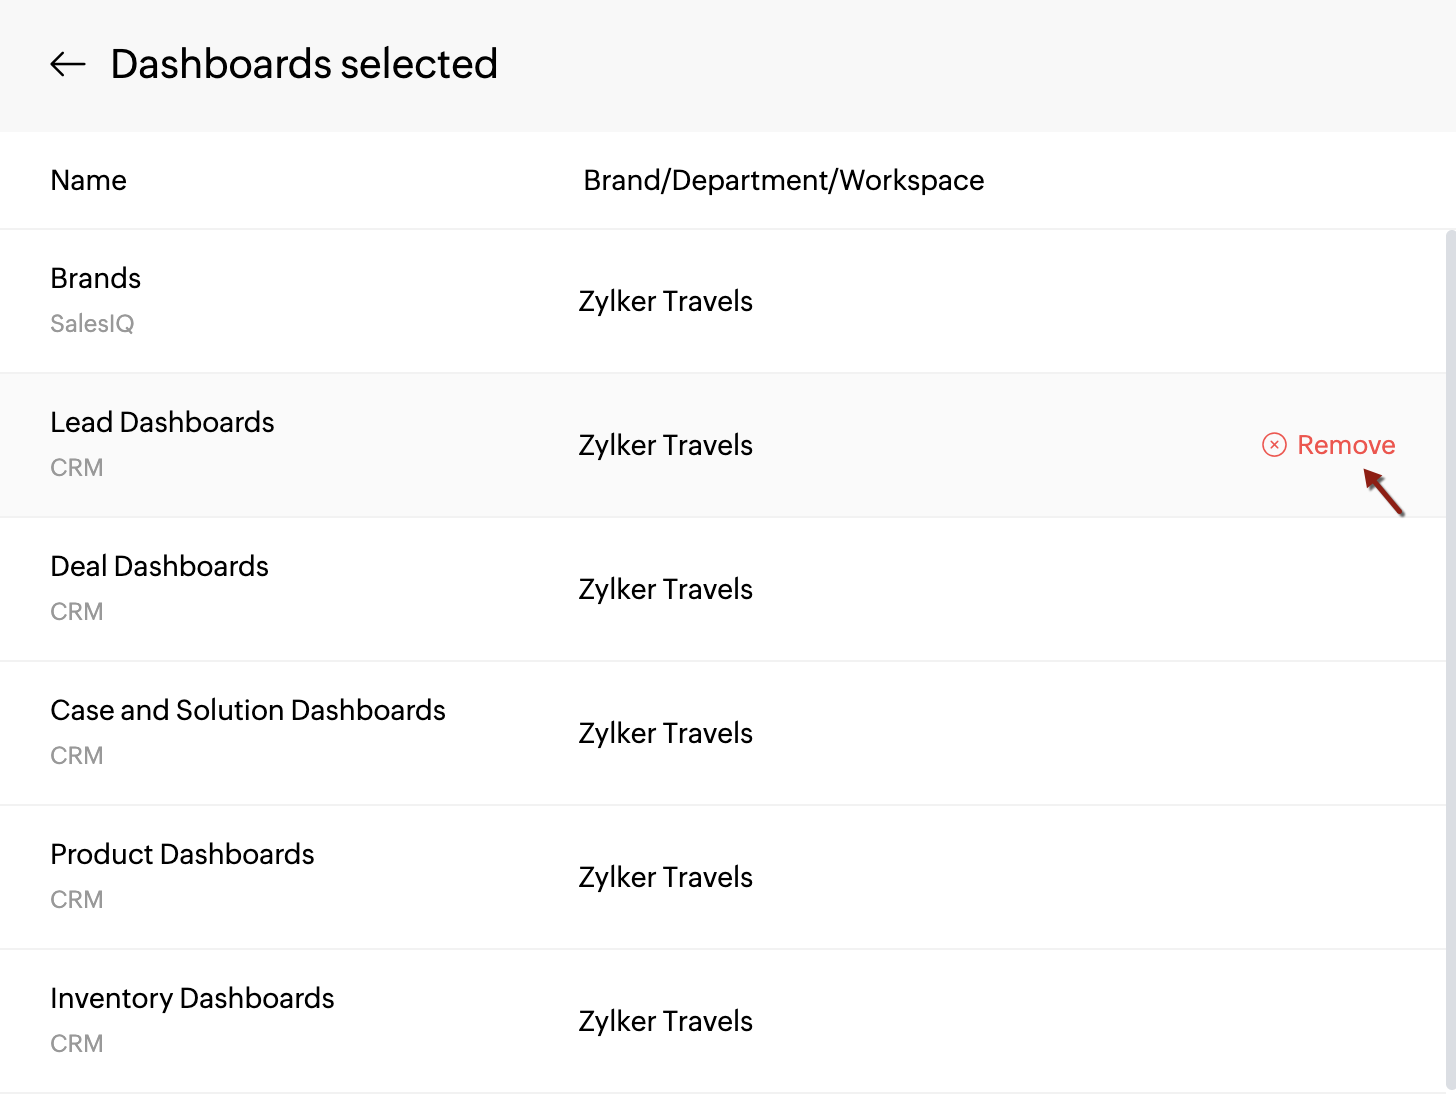Open Case and Solution Dashboards entry
Viewport: 1456px width, 1102px height.
(x=248, y=710)
